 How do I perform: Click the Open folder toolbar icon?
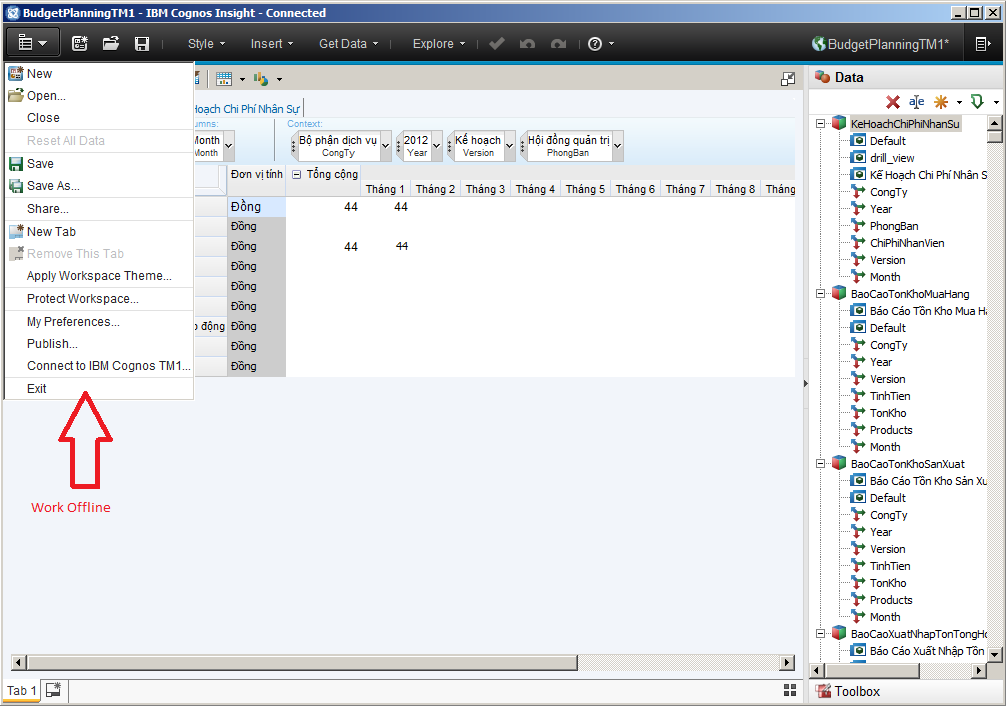pos(111,44)
